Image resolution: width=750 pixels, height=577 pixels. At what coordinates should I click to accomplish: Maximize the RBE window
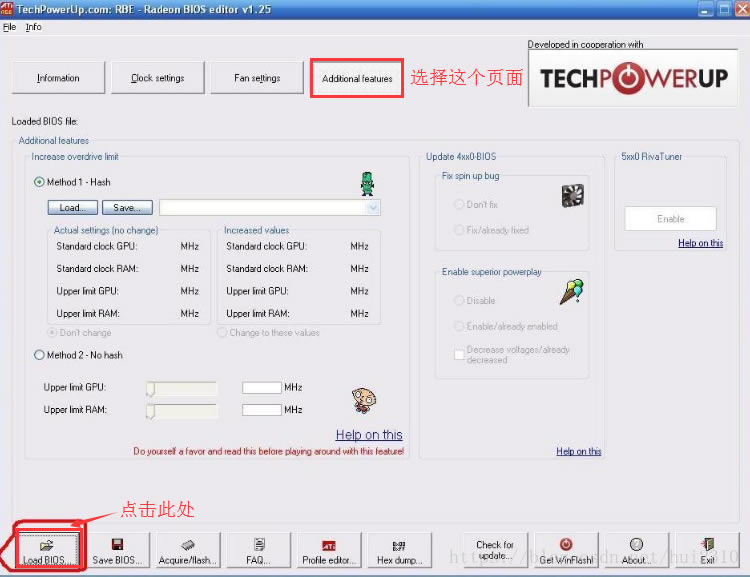click(x=725, y=9)
